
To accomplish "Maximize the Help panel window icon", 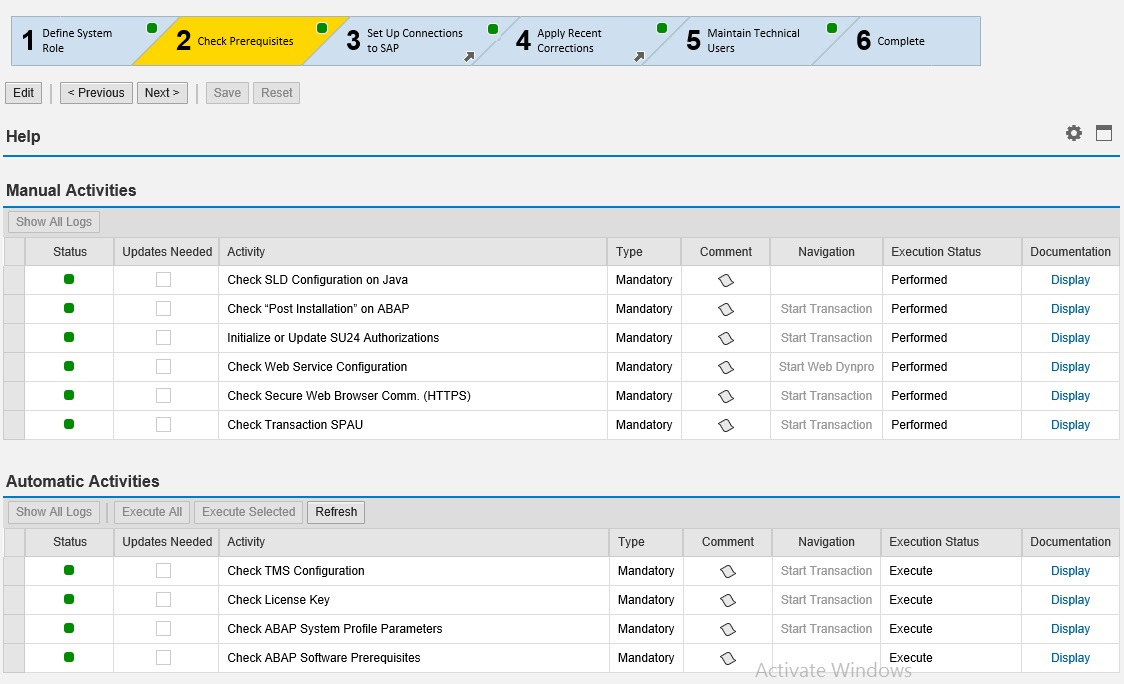I will point(1104,133).
